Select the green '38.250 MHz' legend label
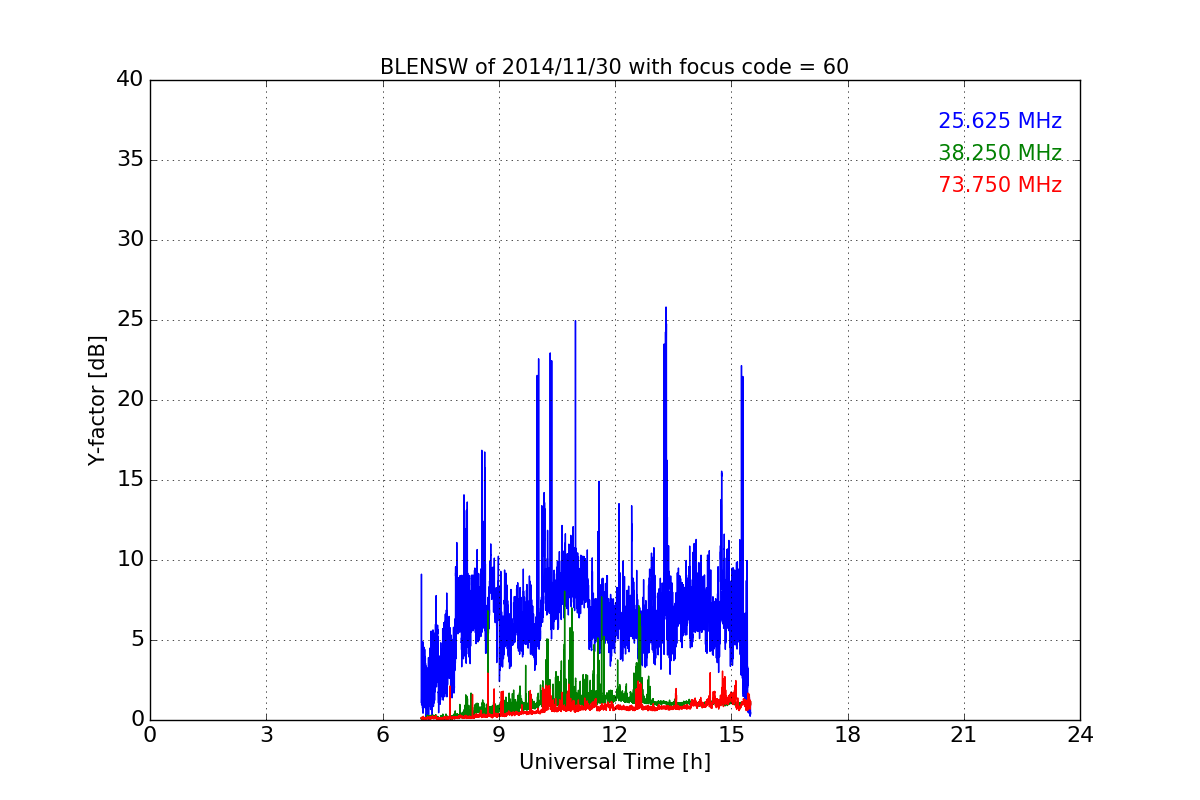 [1000, 153]
